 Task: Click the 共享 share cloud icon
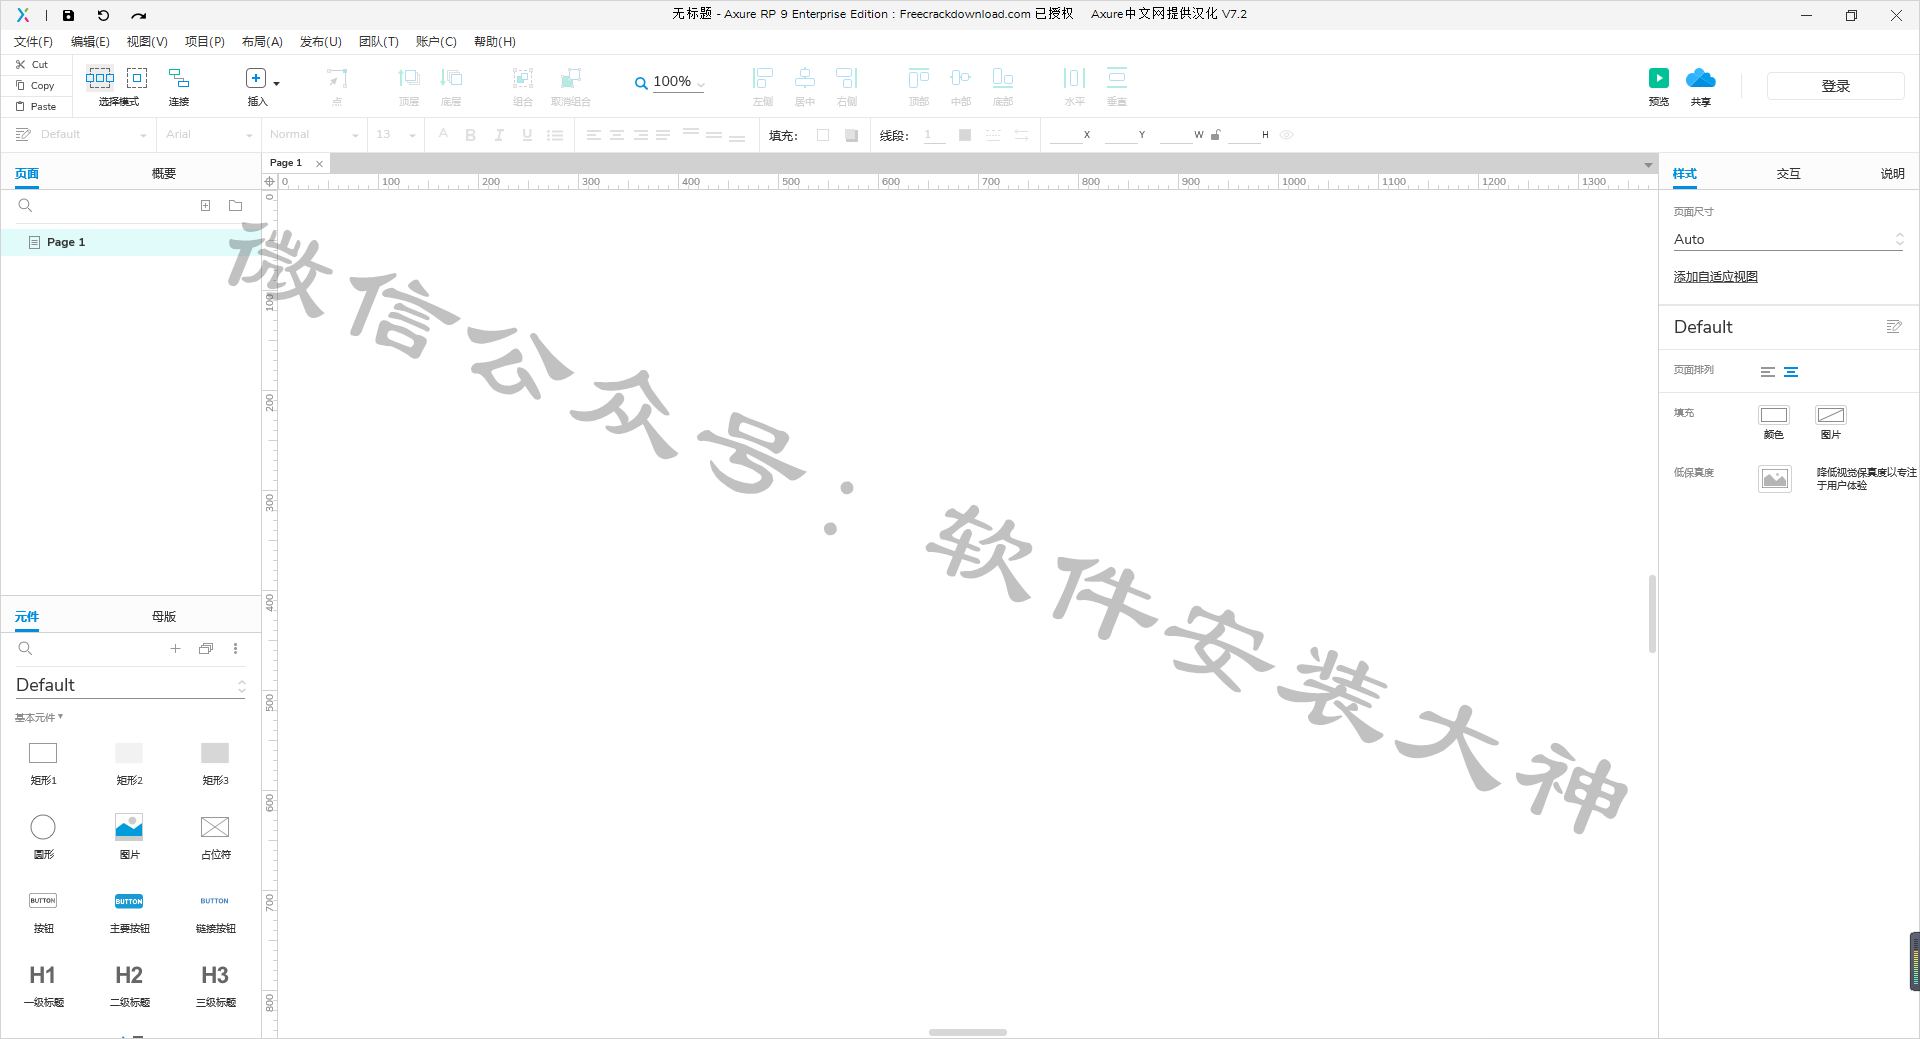1701,78
